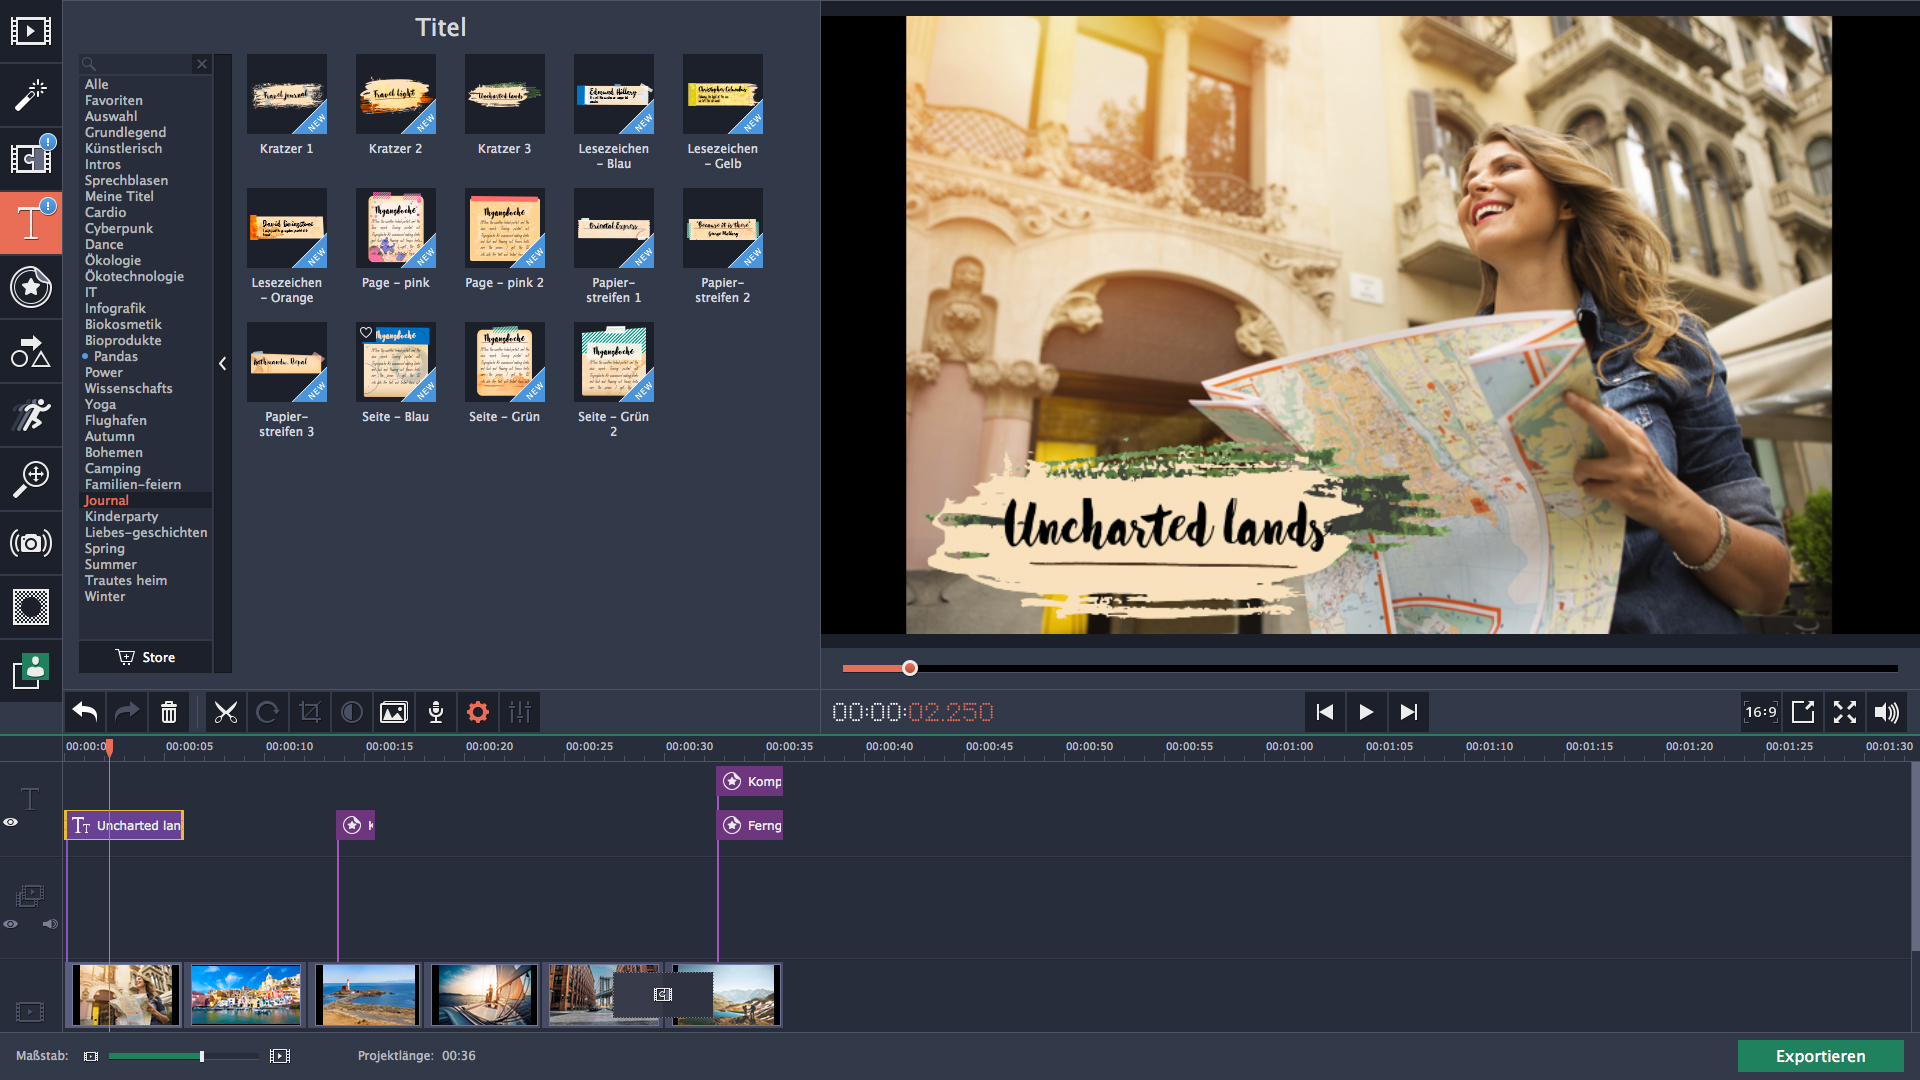Screen dimensions: 1920x1080
Task: Click the Record audio microphone icon
Action: coord(436,712)
